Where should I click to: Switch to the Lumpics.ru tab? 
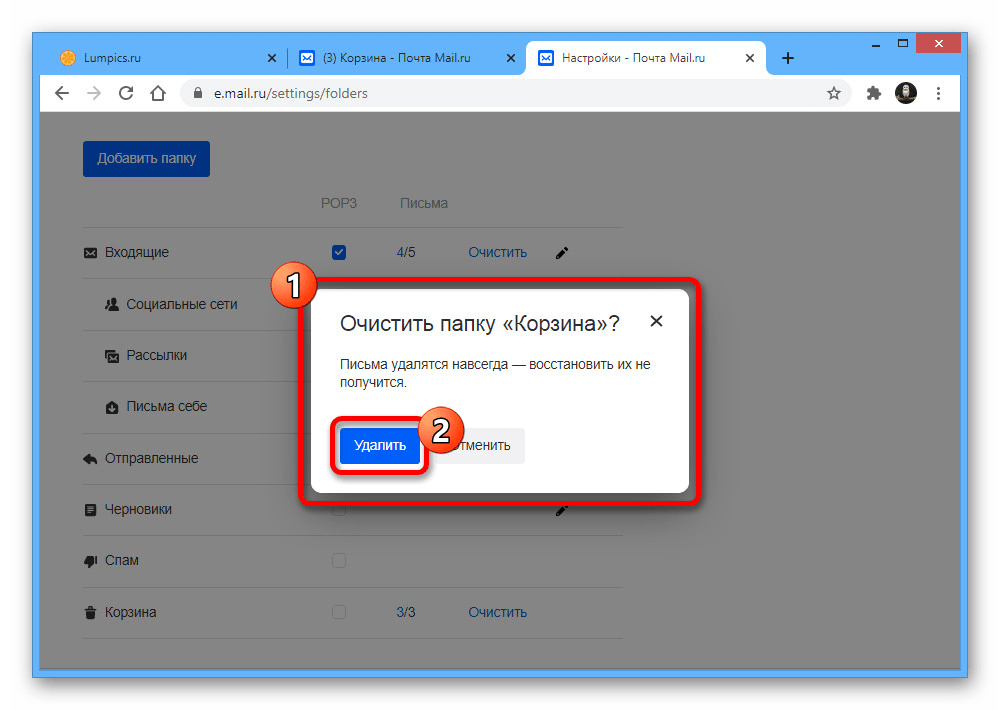[x=160, y=58]
